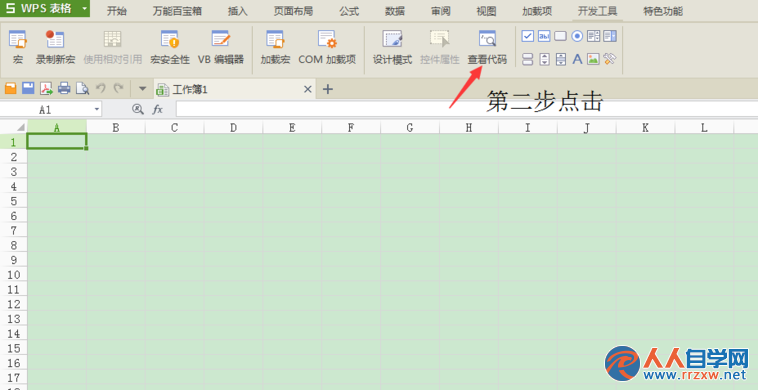Click into the formula bar input
This screenshot has height=390, width=758.
click(466, 109)
